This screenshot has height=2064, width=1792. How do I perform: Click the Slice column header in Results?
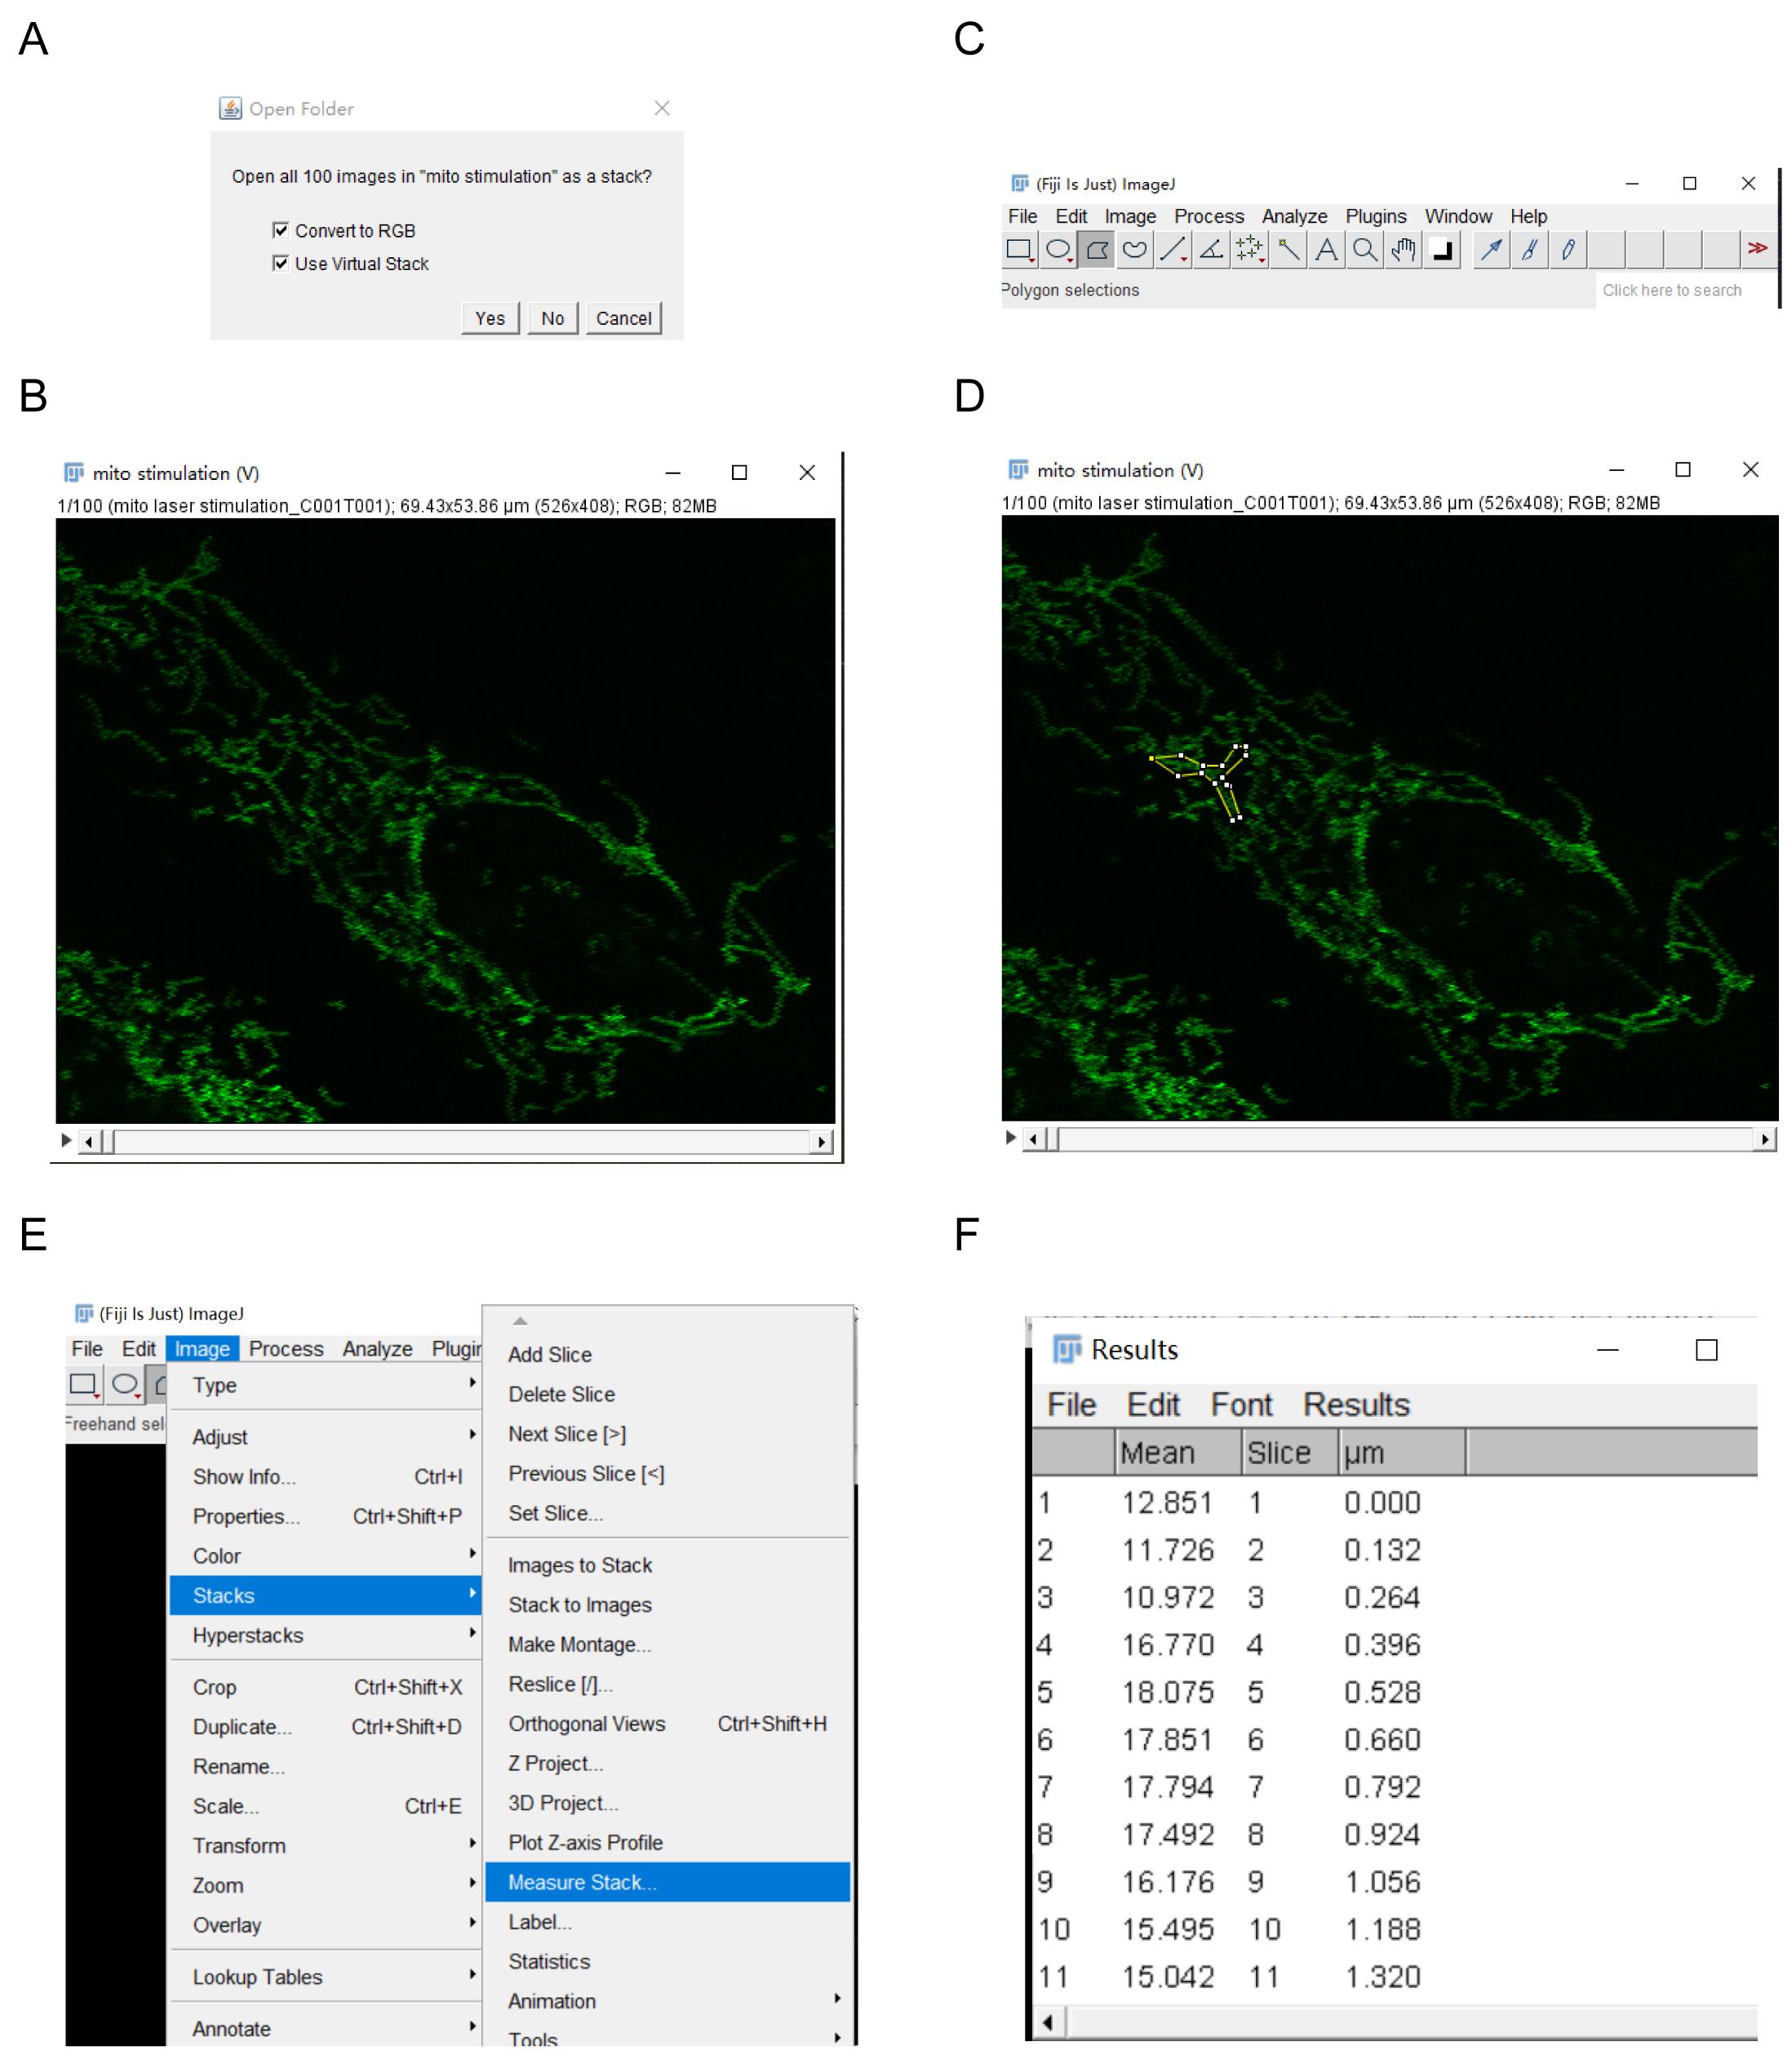click(x=1290, y=1452)
